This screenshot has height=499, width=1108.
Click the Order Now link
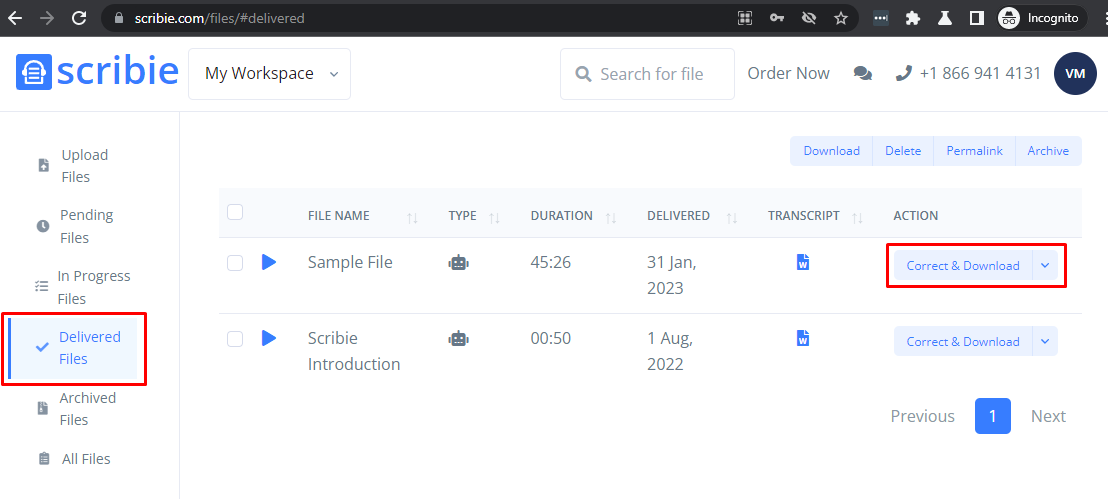point(789,74)
